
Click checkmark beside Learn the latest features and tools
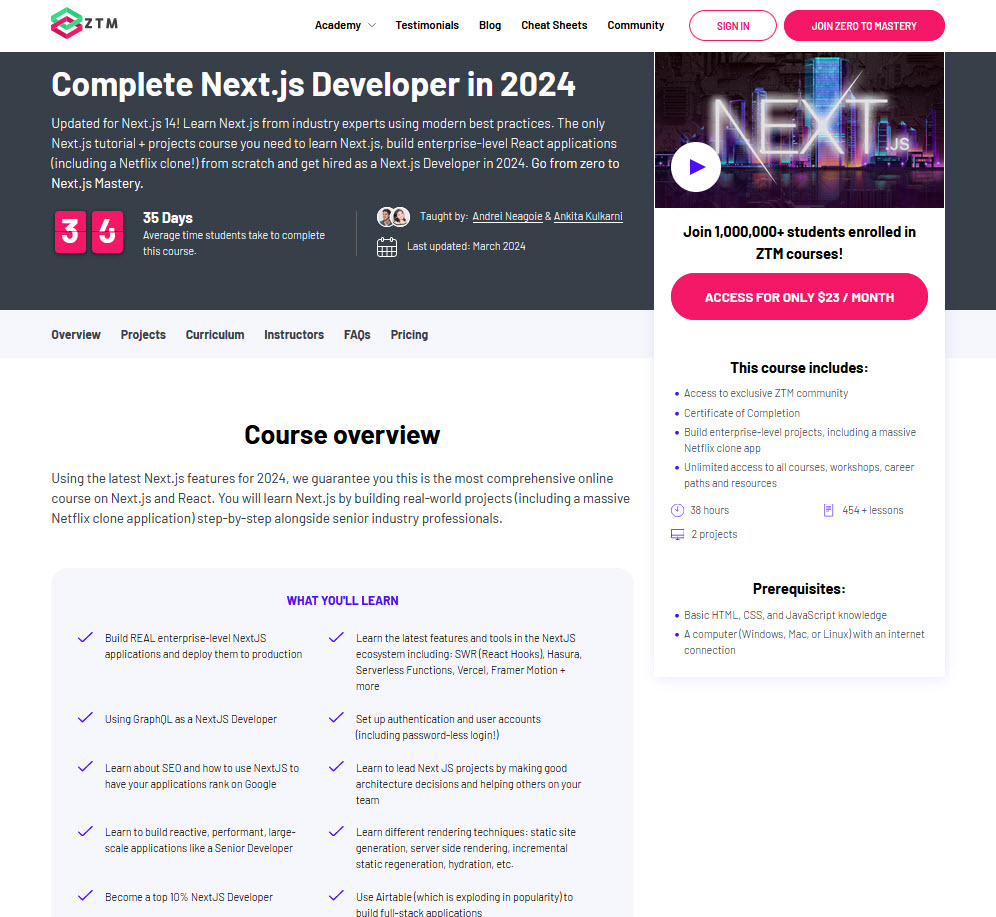[x=336, y=638]
